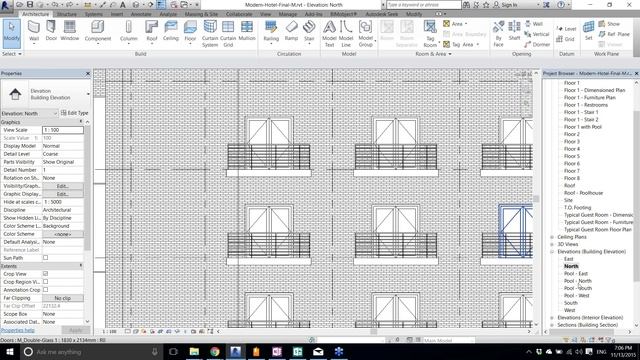Select the Tag Room tool
640x360 pixels.
tap(430, 33)
